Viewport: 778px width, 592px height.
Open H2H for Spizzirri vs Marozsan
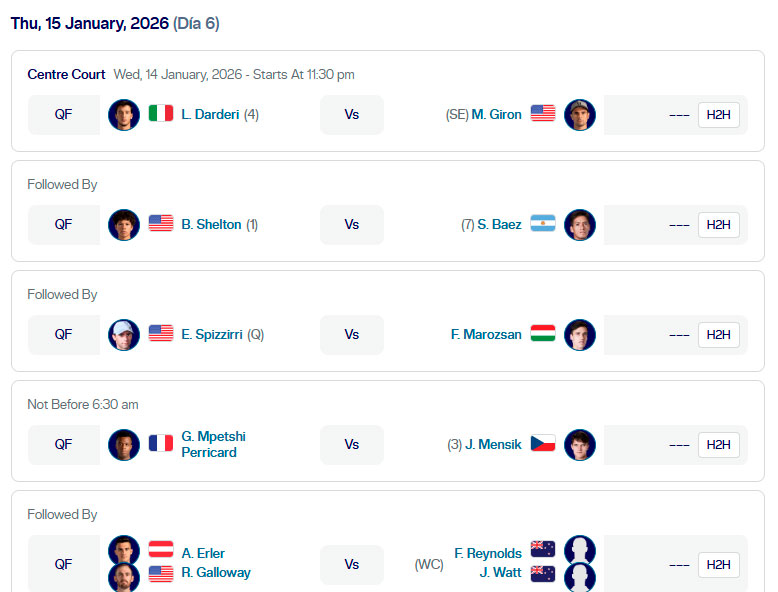coord(718,334)
